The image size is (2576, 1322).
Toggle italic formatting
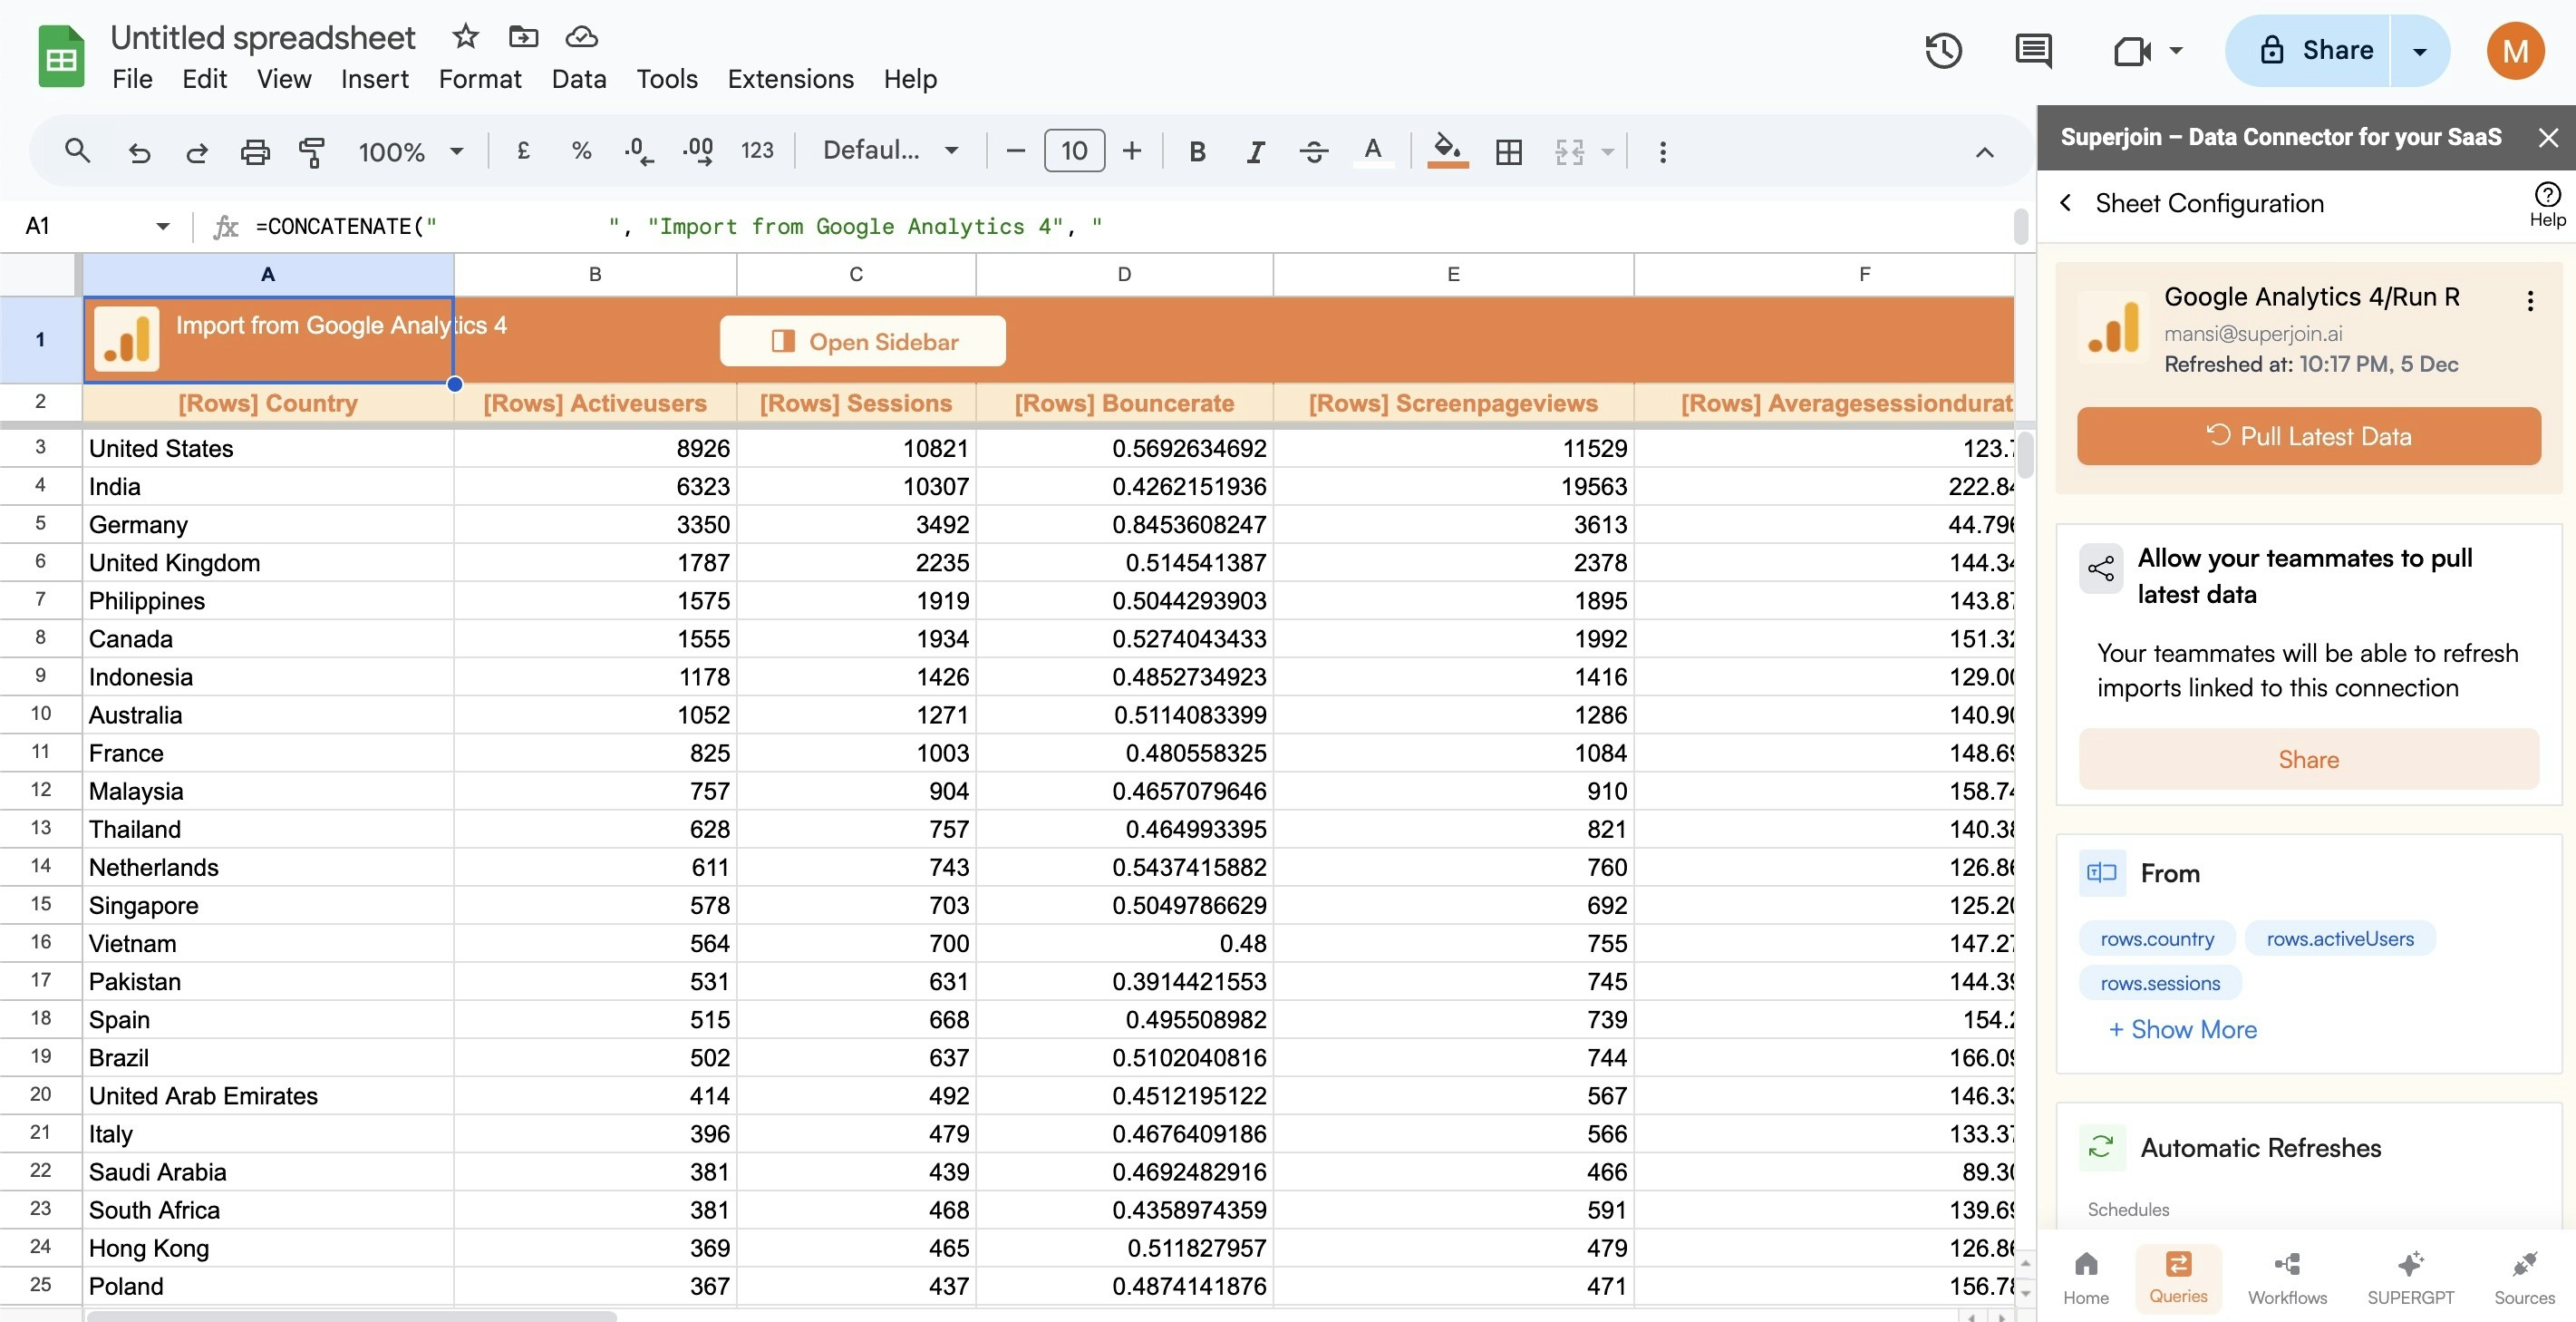1255,152
